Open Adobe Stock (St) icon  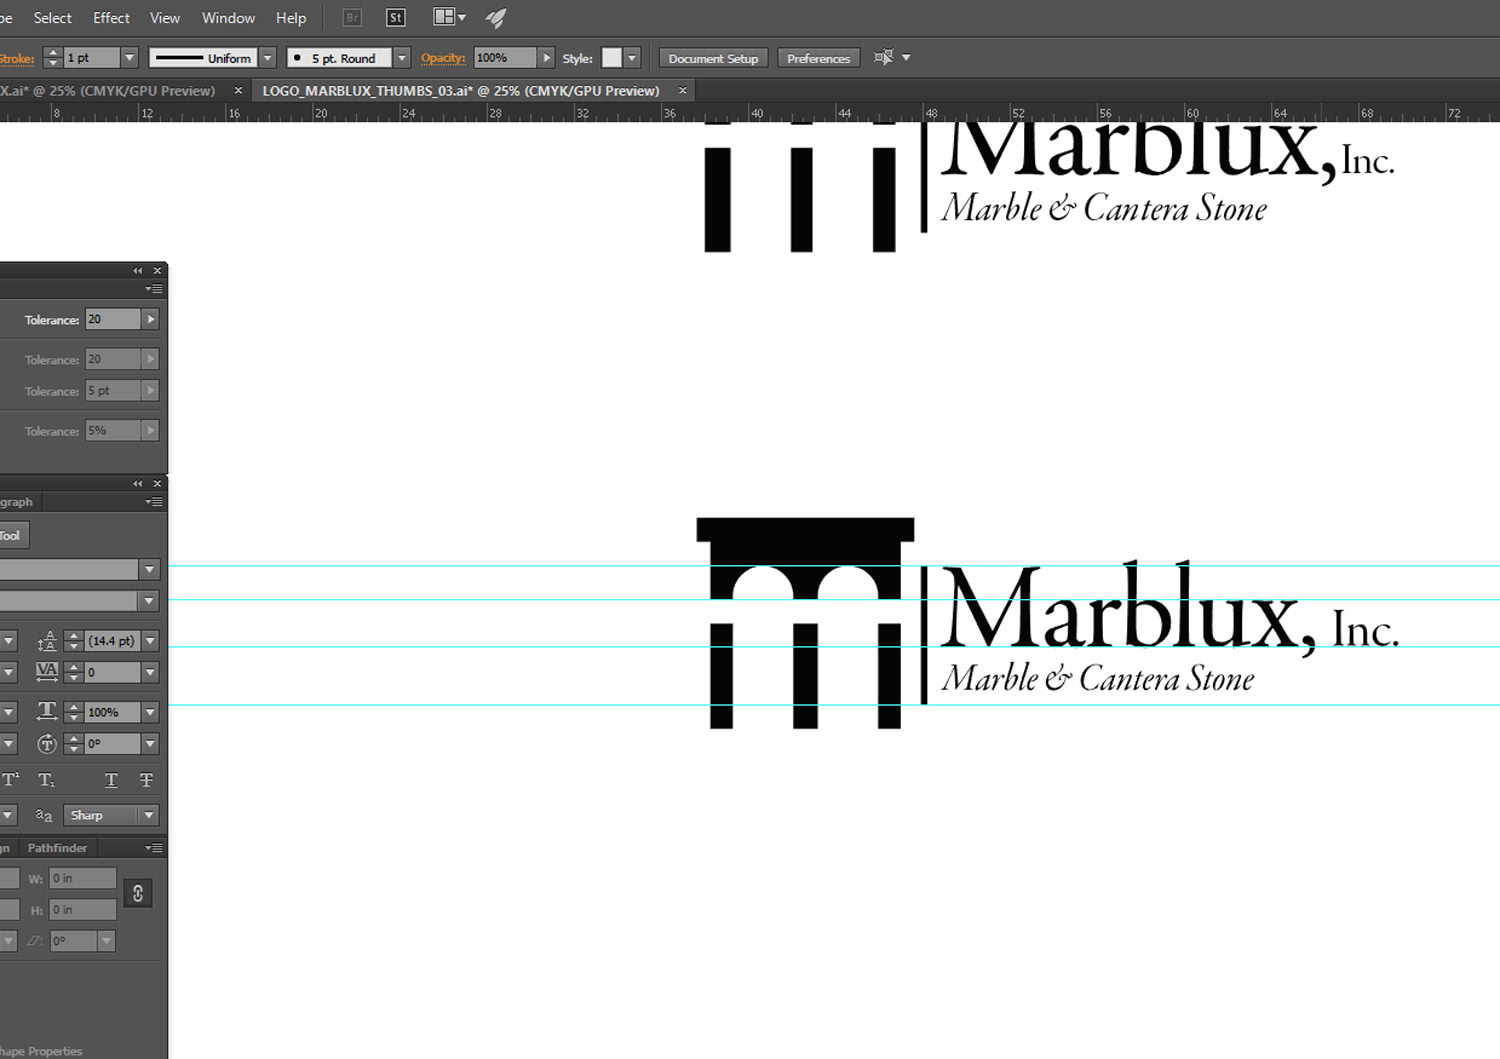point(396,18)
